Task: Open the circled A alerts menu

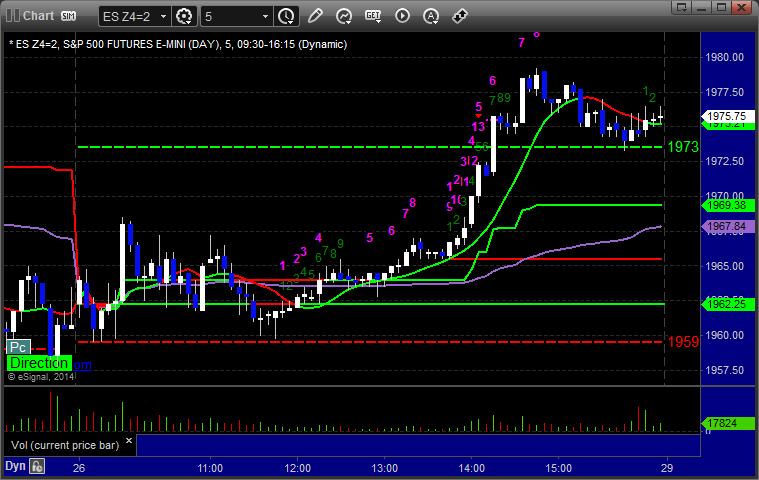Action: tap(431, 16)
